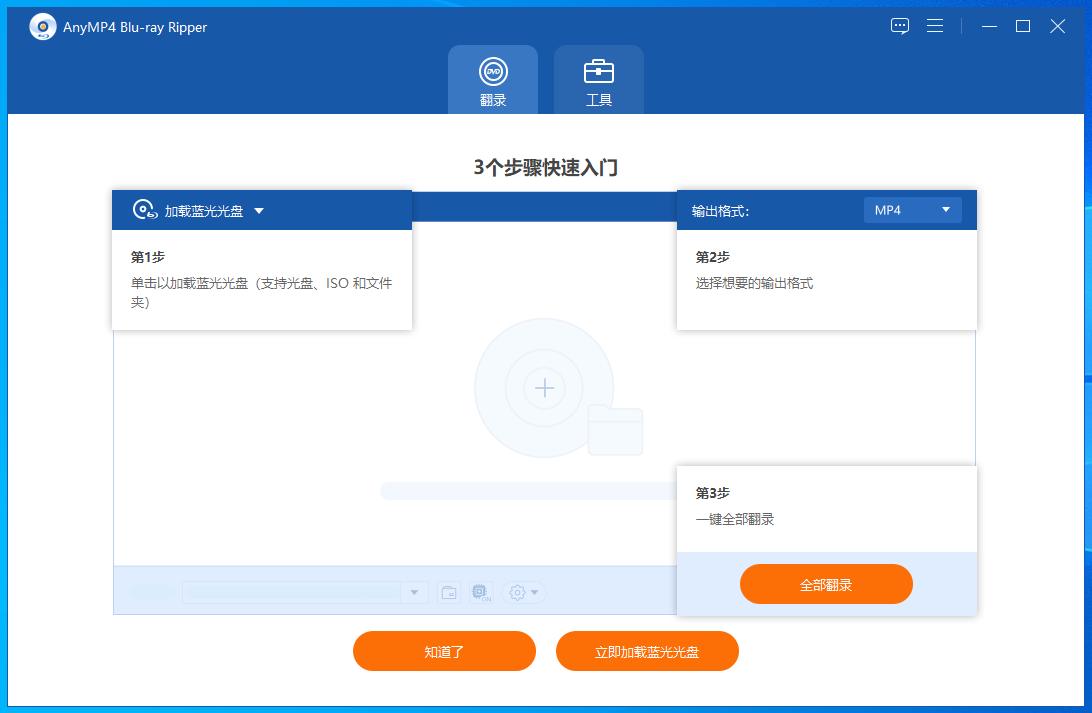This screenshot has height=713, width=1092.
Task: Click the save path field in bottom bar
Action: coord(292,592)
